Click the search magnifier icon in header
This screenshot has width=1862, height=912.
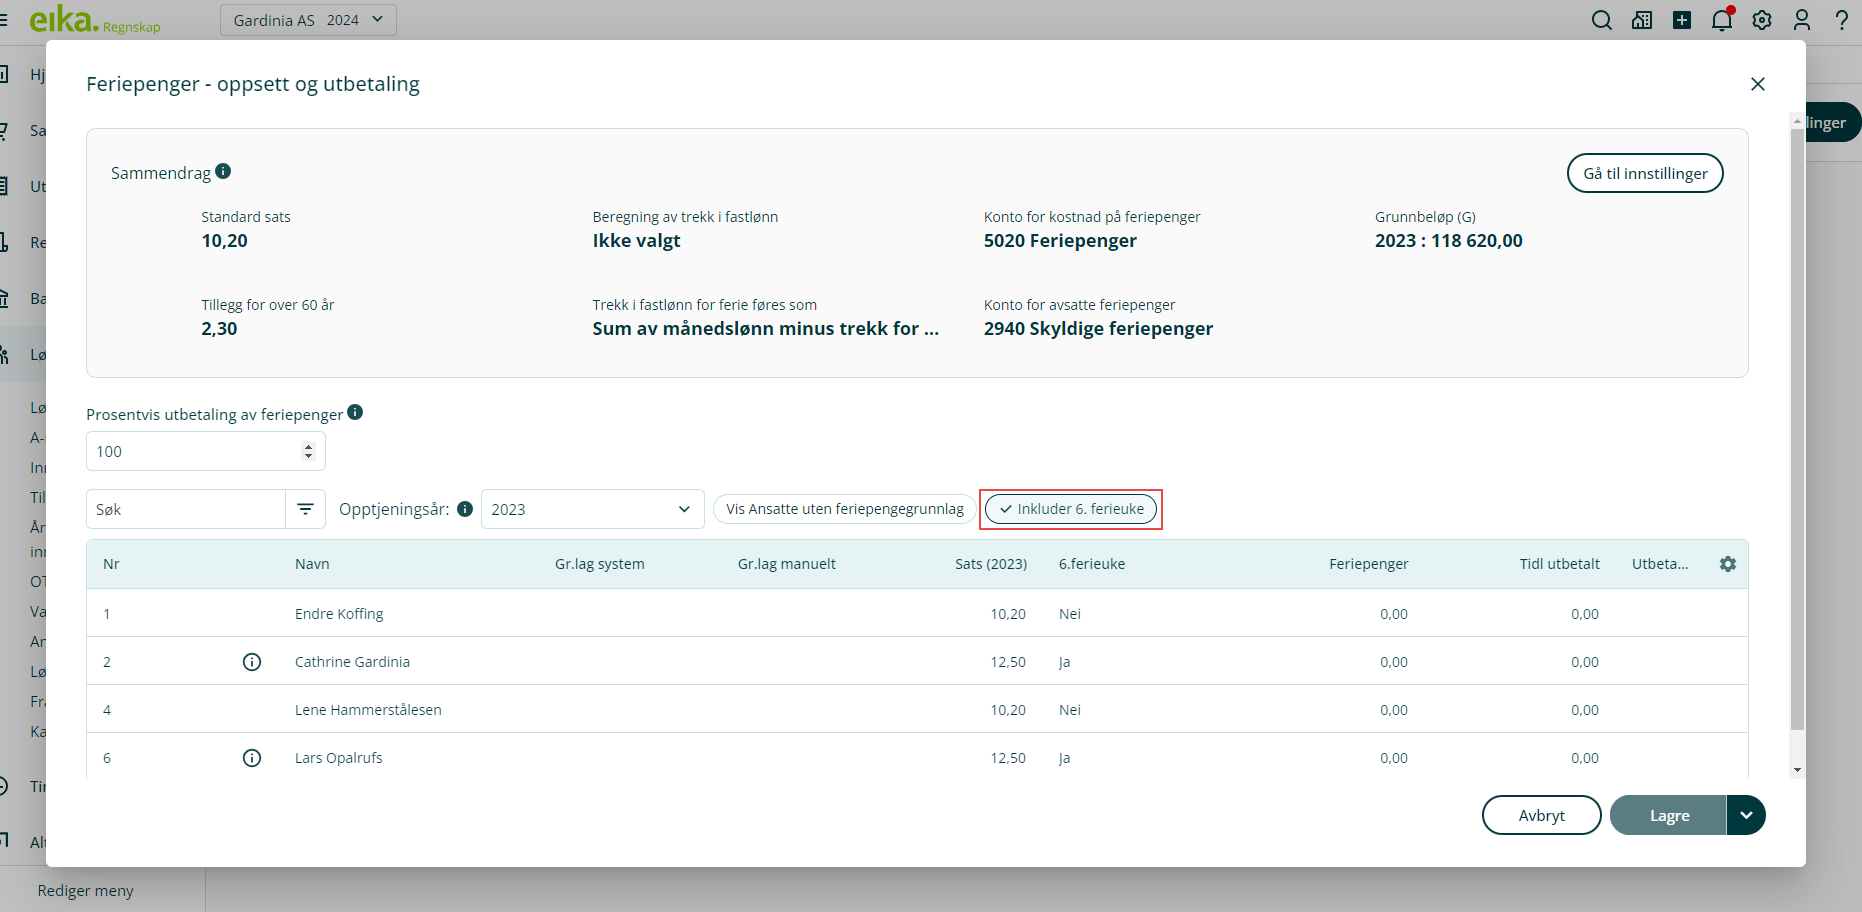coord(1601,20)
